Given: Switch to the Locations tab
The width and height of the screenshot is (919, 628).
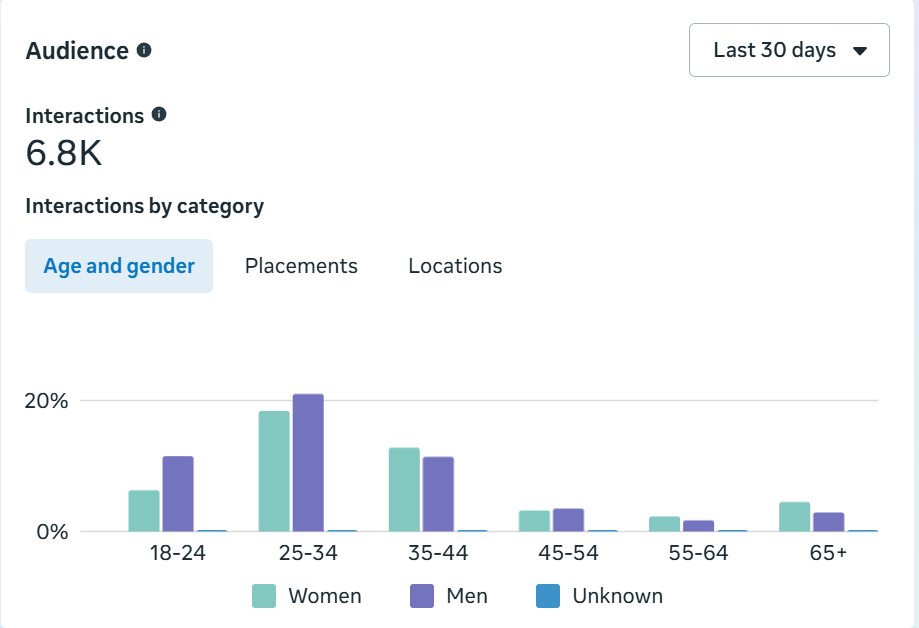Looking at the screenshot, I should (x=455, y=266).
